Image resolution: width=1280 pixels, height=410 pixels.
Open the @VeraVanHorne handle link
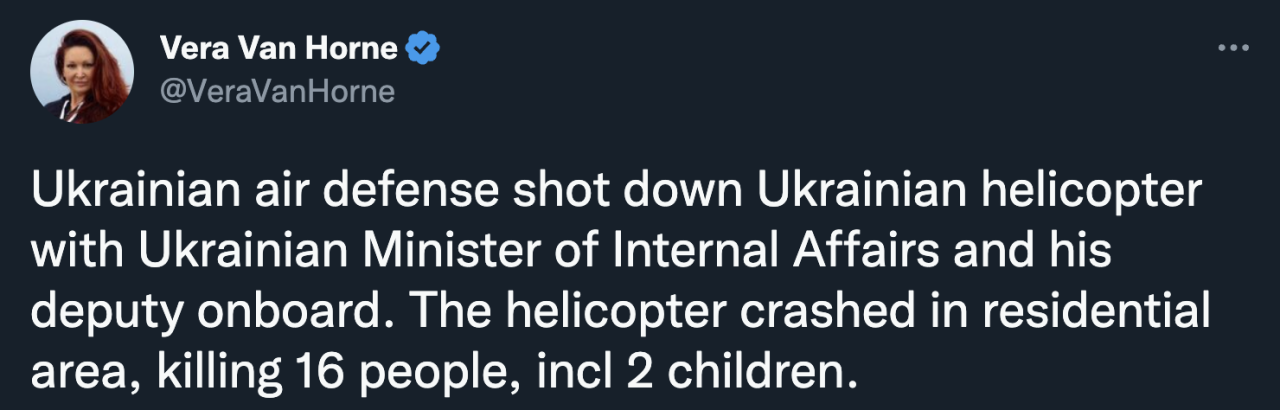[x=277, y=92]
